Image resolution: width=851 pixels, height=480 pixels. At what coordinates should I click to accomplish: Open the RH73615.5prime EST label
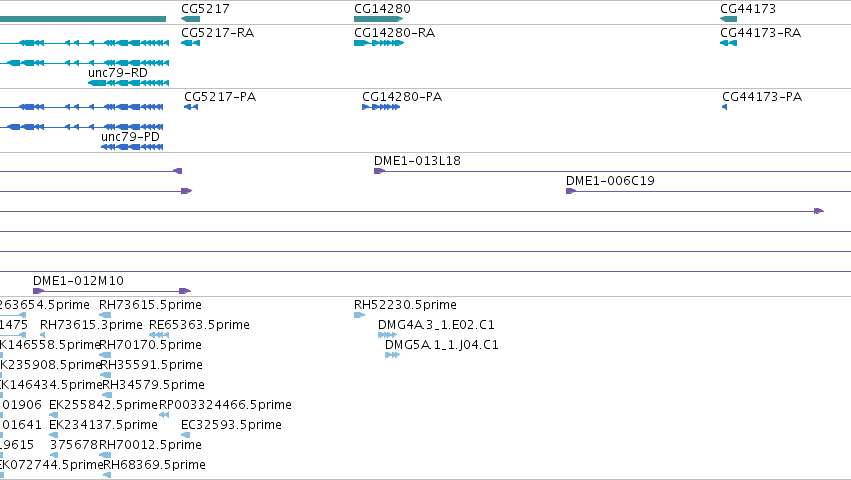tap(150, 305)
